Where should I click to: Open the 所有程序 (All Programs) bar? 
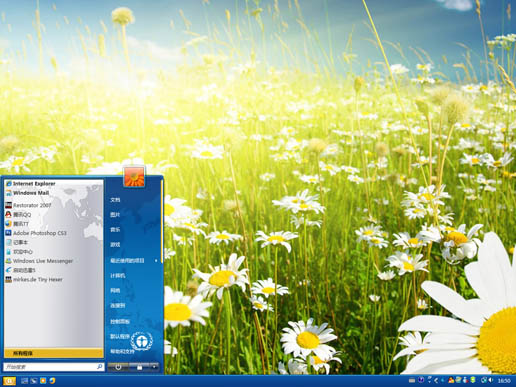point(53,353)
